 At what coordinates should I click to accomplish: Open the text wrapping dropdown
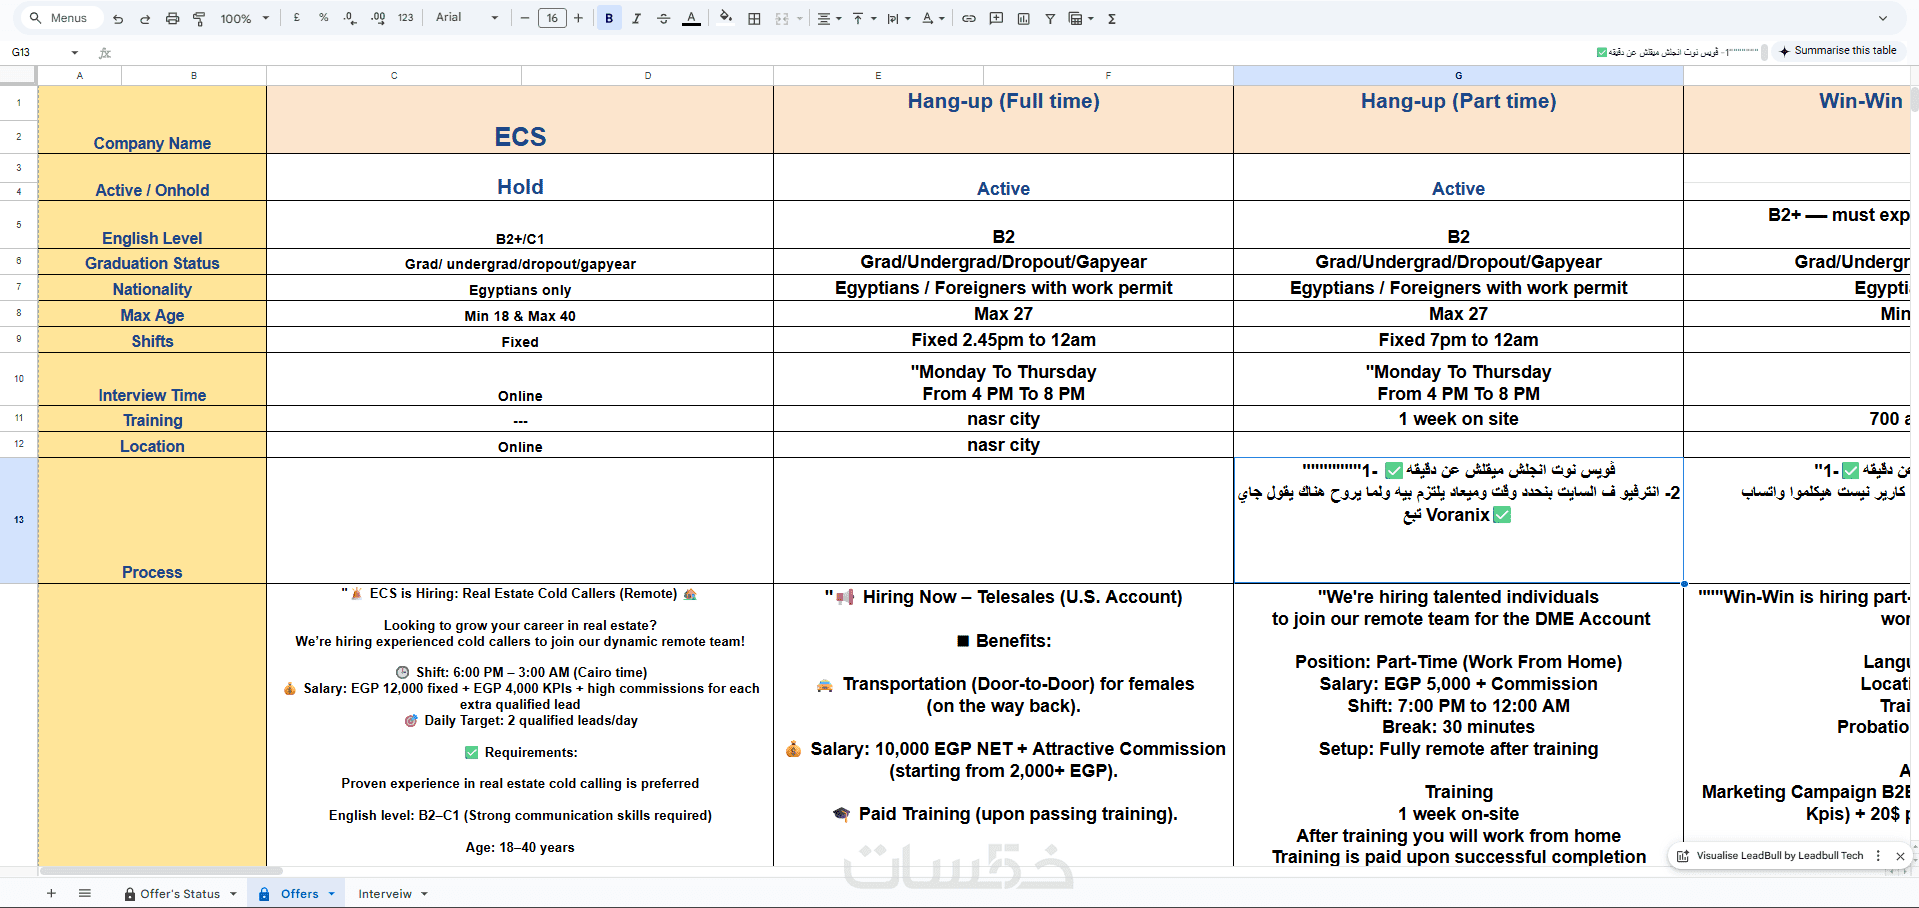(898, 18)
